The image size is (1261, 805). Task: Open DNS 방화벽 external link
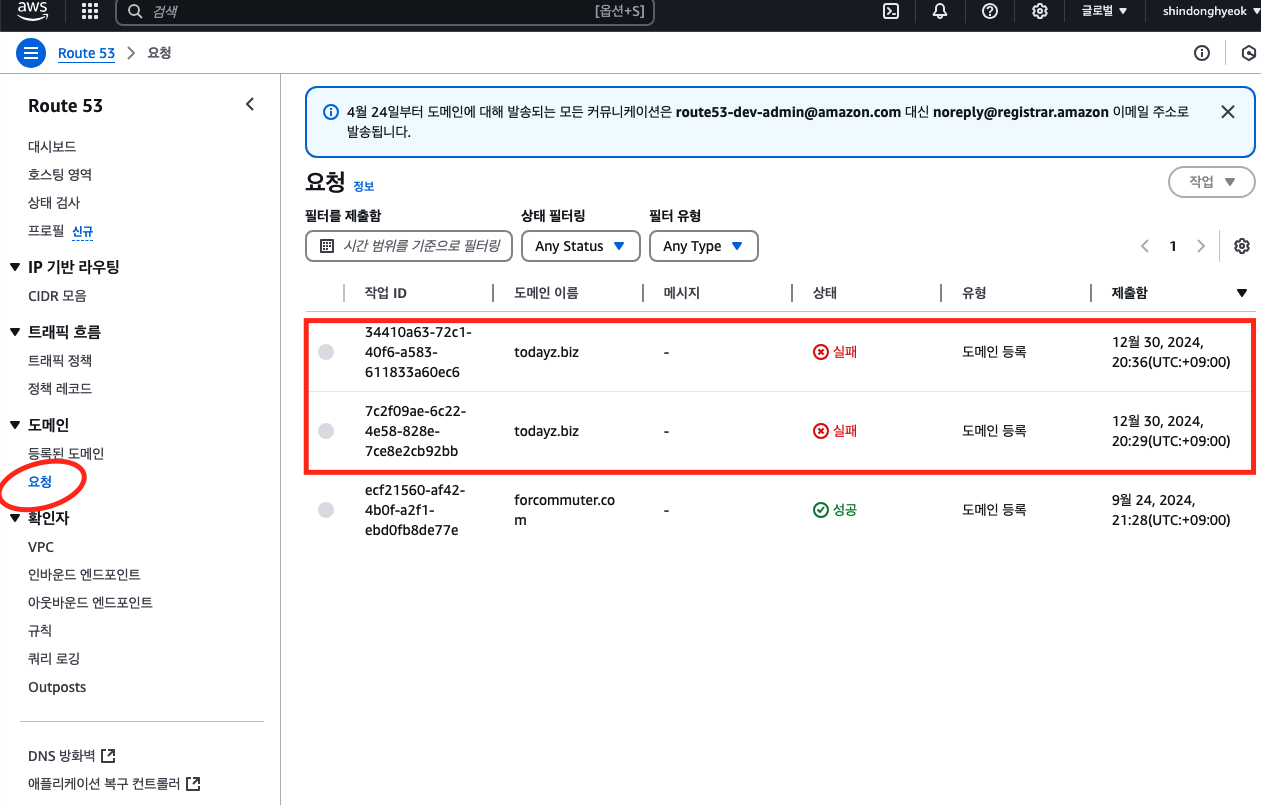(x=72, y=756)
